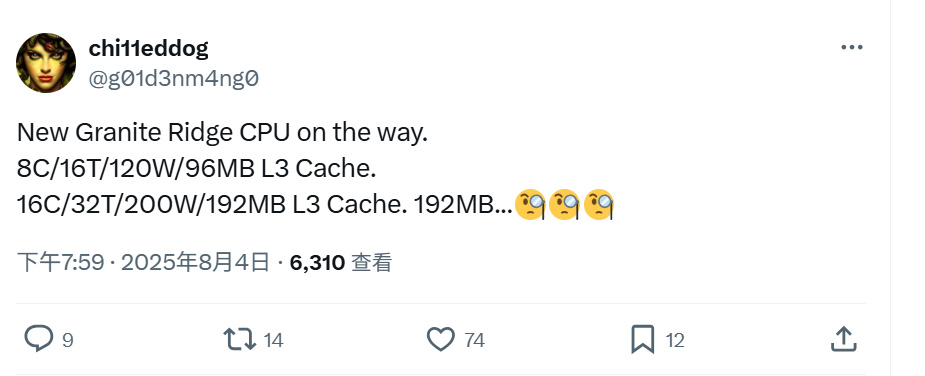Viewport: 925px width, 376px height.
Task: Click the "New Granite Ridge CPU" text line
Action: coord(222,133)
